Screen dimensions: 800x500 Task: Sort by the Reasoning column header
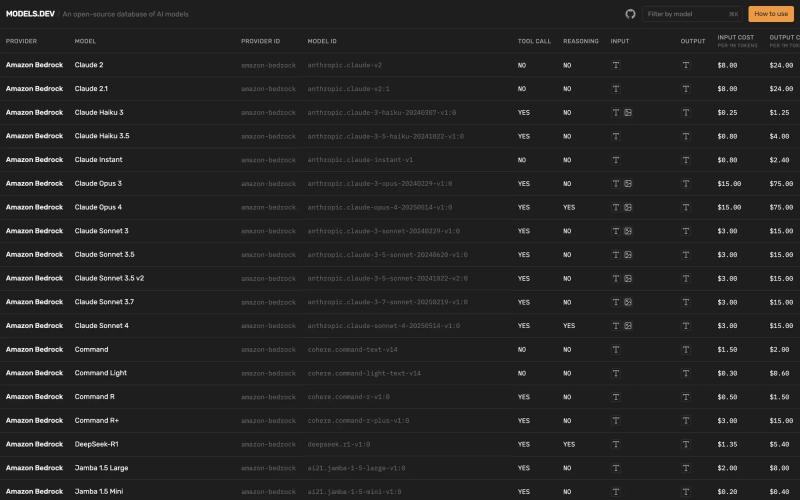(x=581, y=41)
